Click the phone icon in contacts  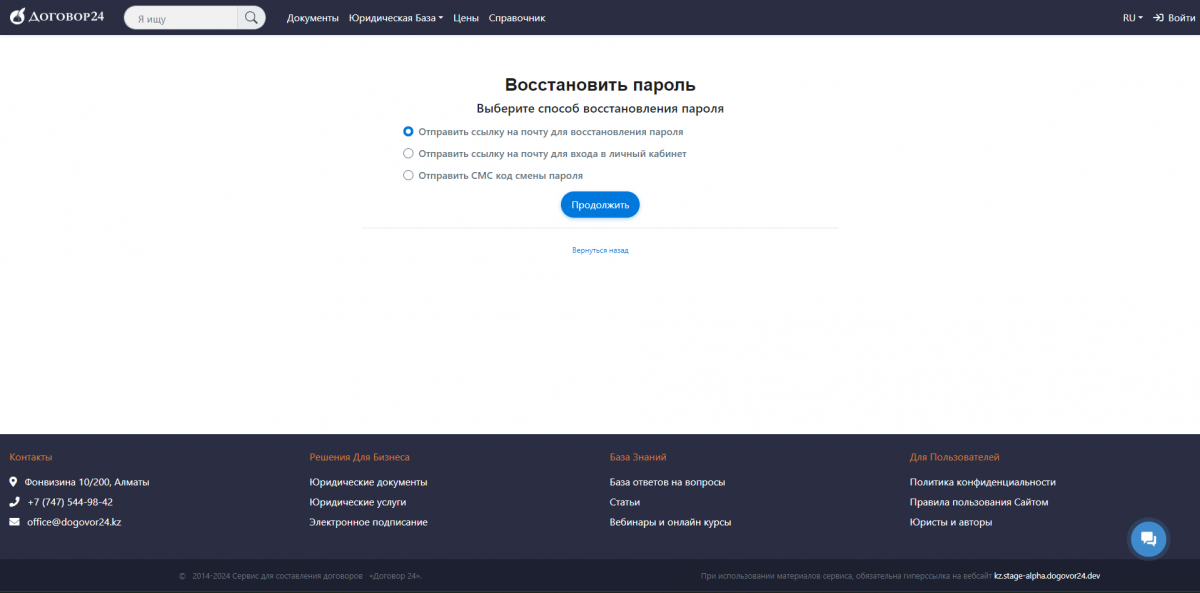click(x=14, y=502)
